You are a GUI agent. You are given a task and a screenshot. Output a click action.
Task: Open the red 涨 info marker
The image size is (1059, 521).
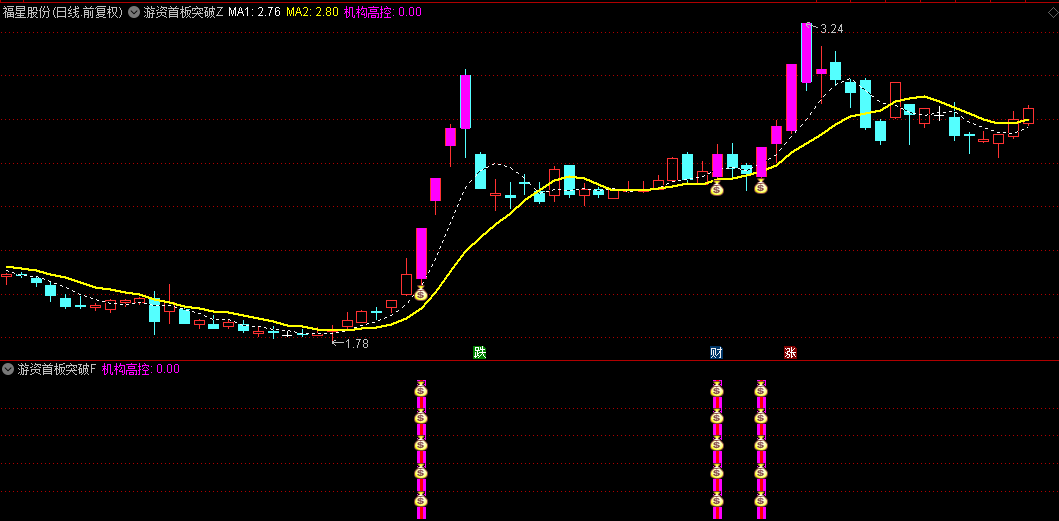pos(790,352)
